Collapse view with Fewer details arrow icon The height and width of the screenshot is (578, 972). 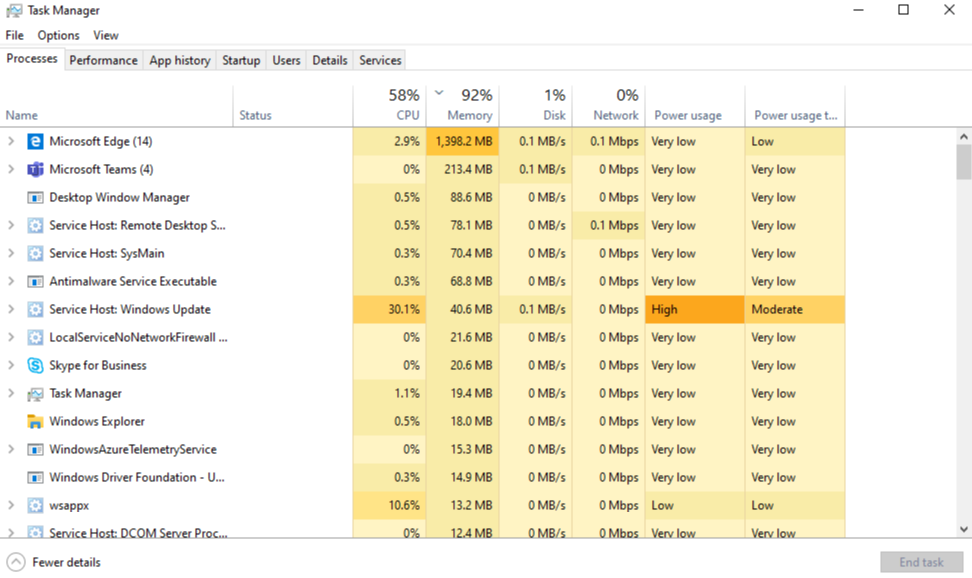coord(15,562)
